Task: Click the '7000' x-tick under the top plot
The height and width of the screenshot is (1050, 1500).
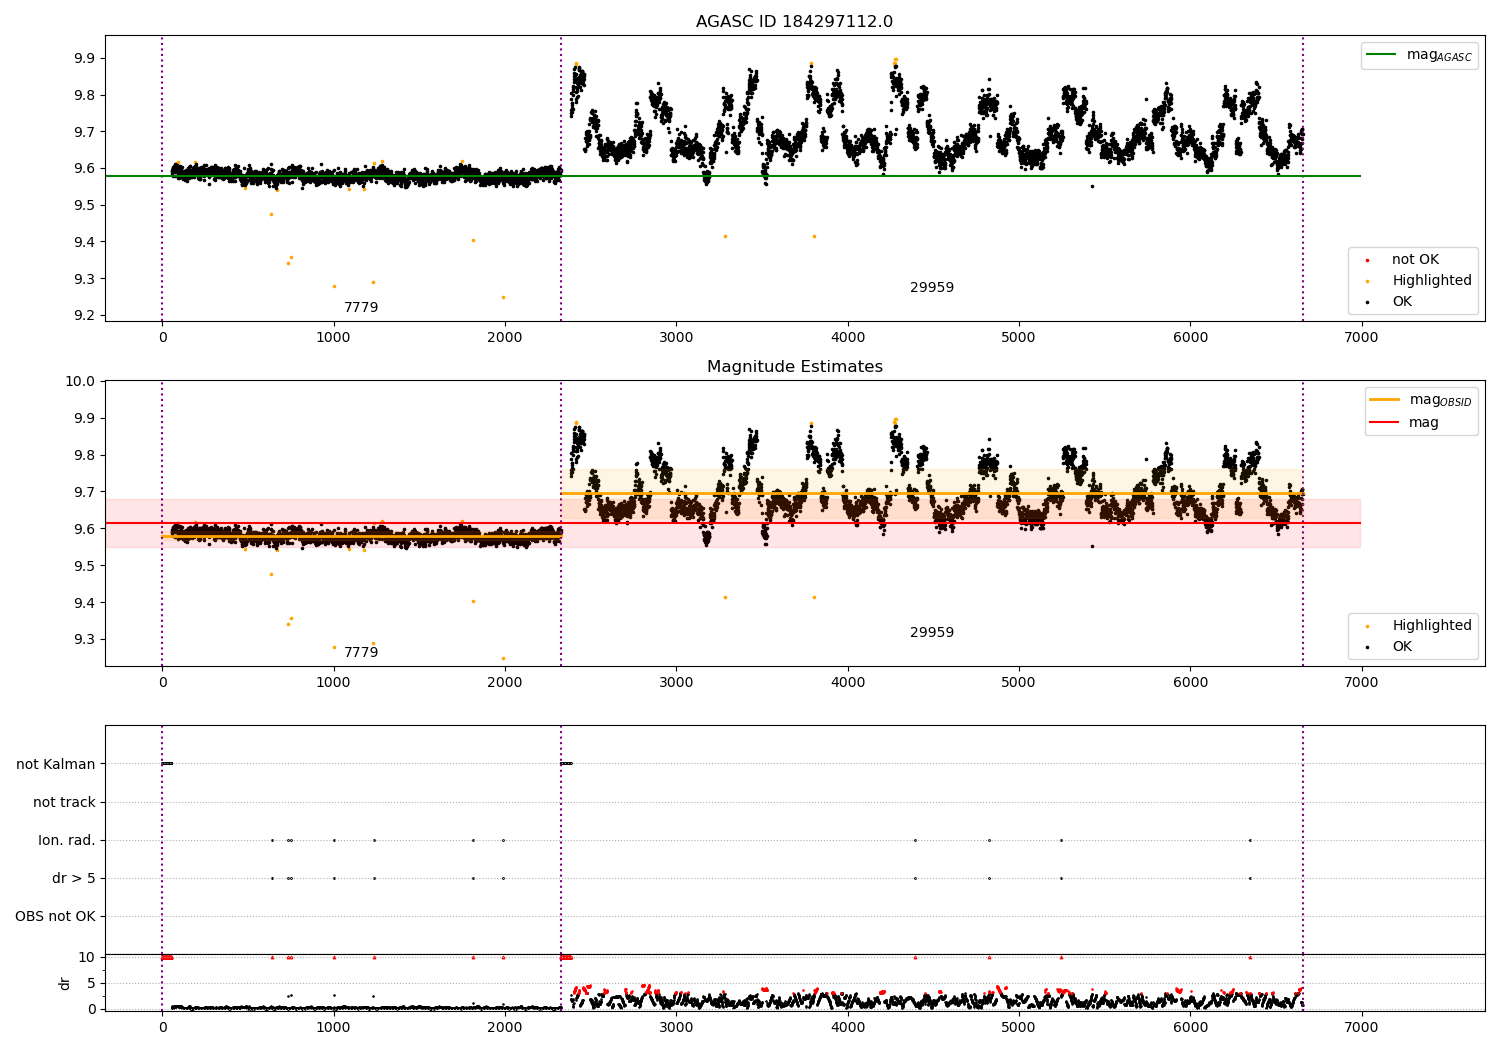Action: (1361, 337)
